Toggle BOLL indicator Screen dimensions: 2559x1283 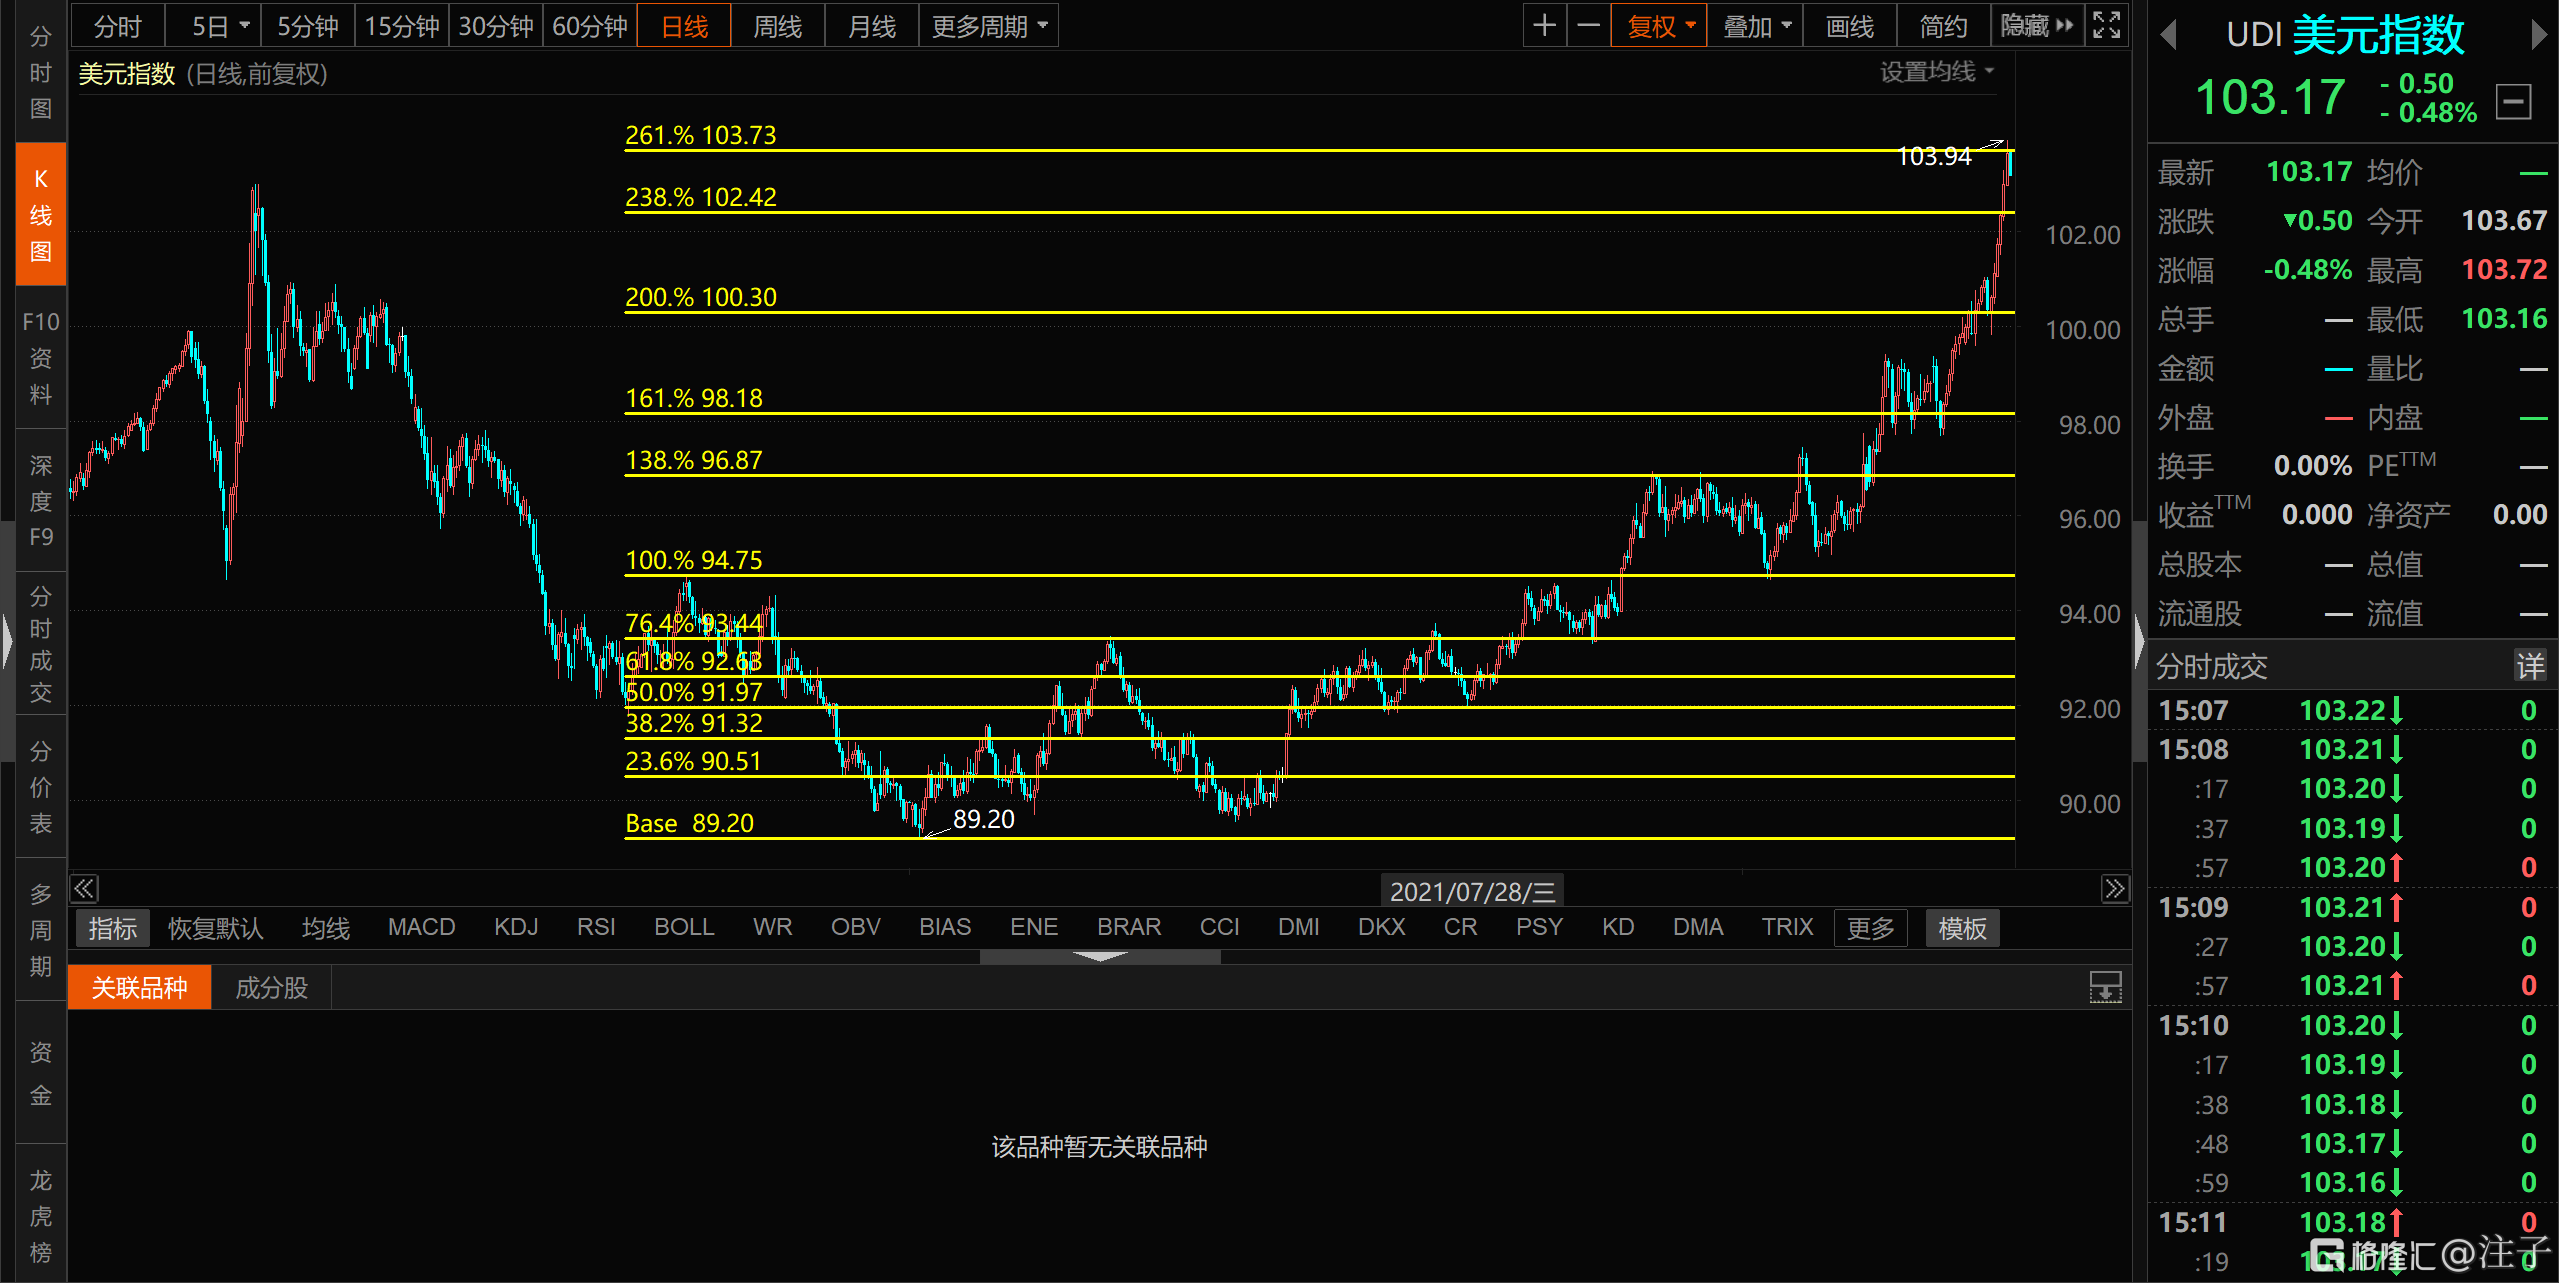[684, 927]
